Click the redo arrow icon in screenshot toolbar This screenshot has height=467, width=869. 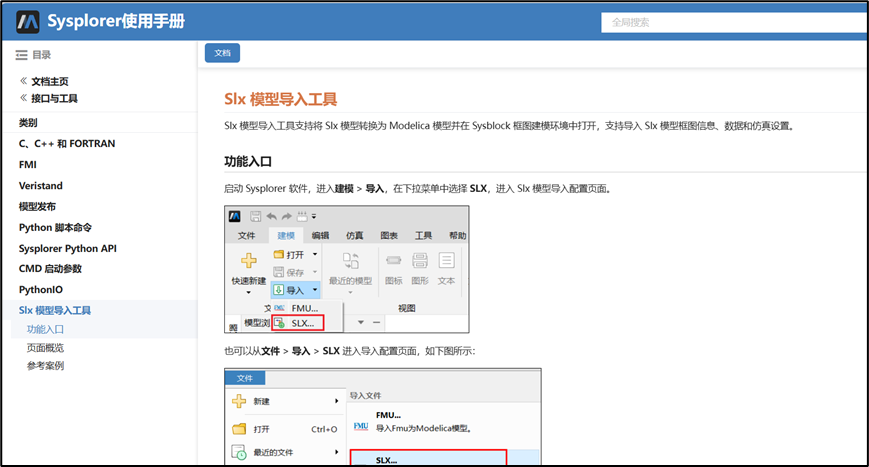287,216
